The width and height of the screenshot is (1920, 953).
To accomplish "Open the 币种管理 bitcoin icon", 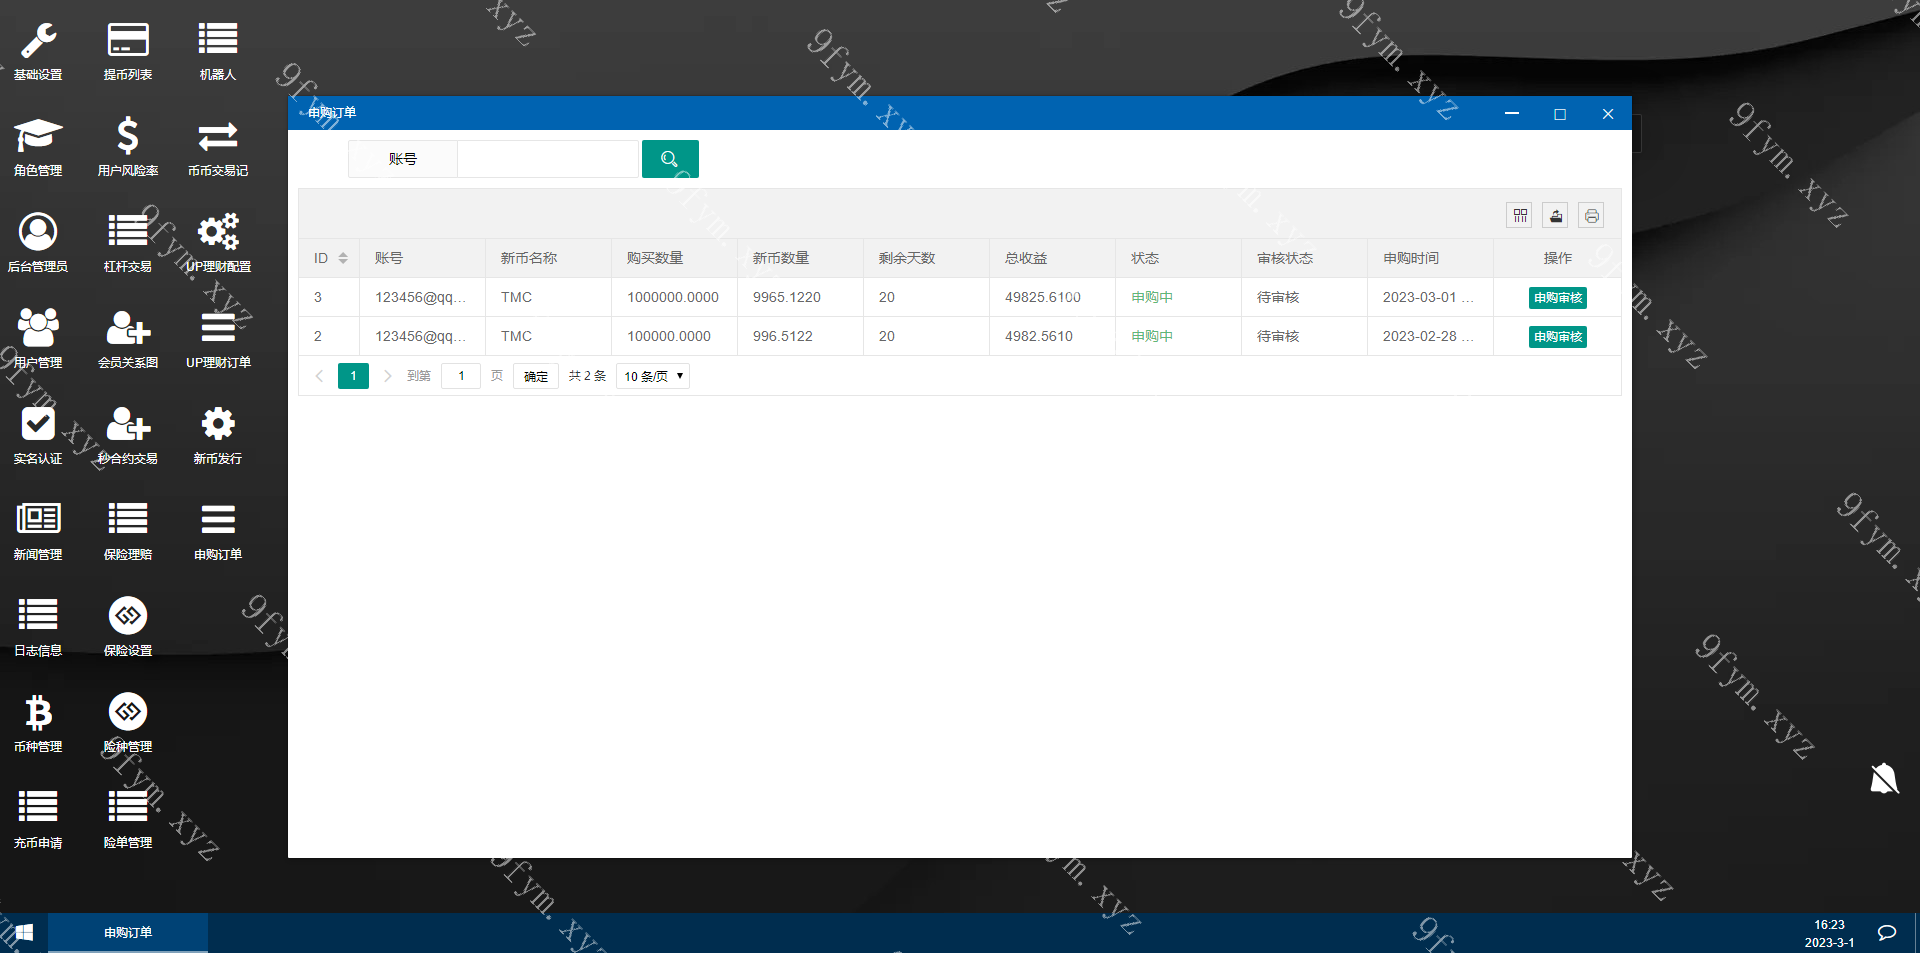I will [38, 712].
